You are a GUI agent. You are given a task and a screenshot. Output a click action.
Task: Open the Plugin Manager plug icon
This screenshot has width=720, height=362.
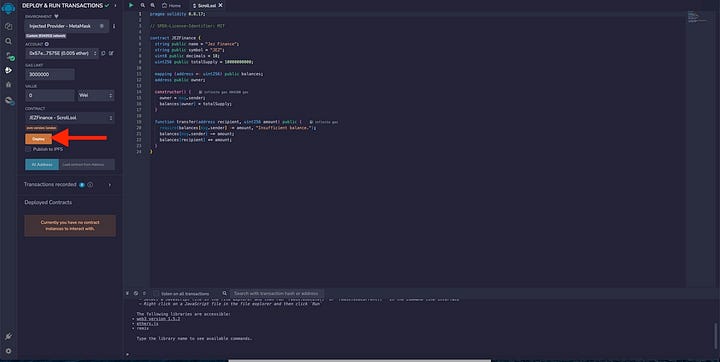click(x=8, y=336)
